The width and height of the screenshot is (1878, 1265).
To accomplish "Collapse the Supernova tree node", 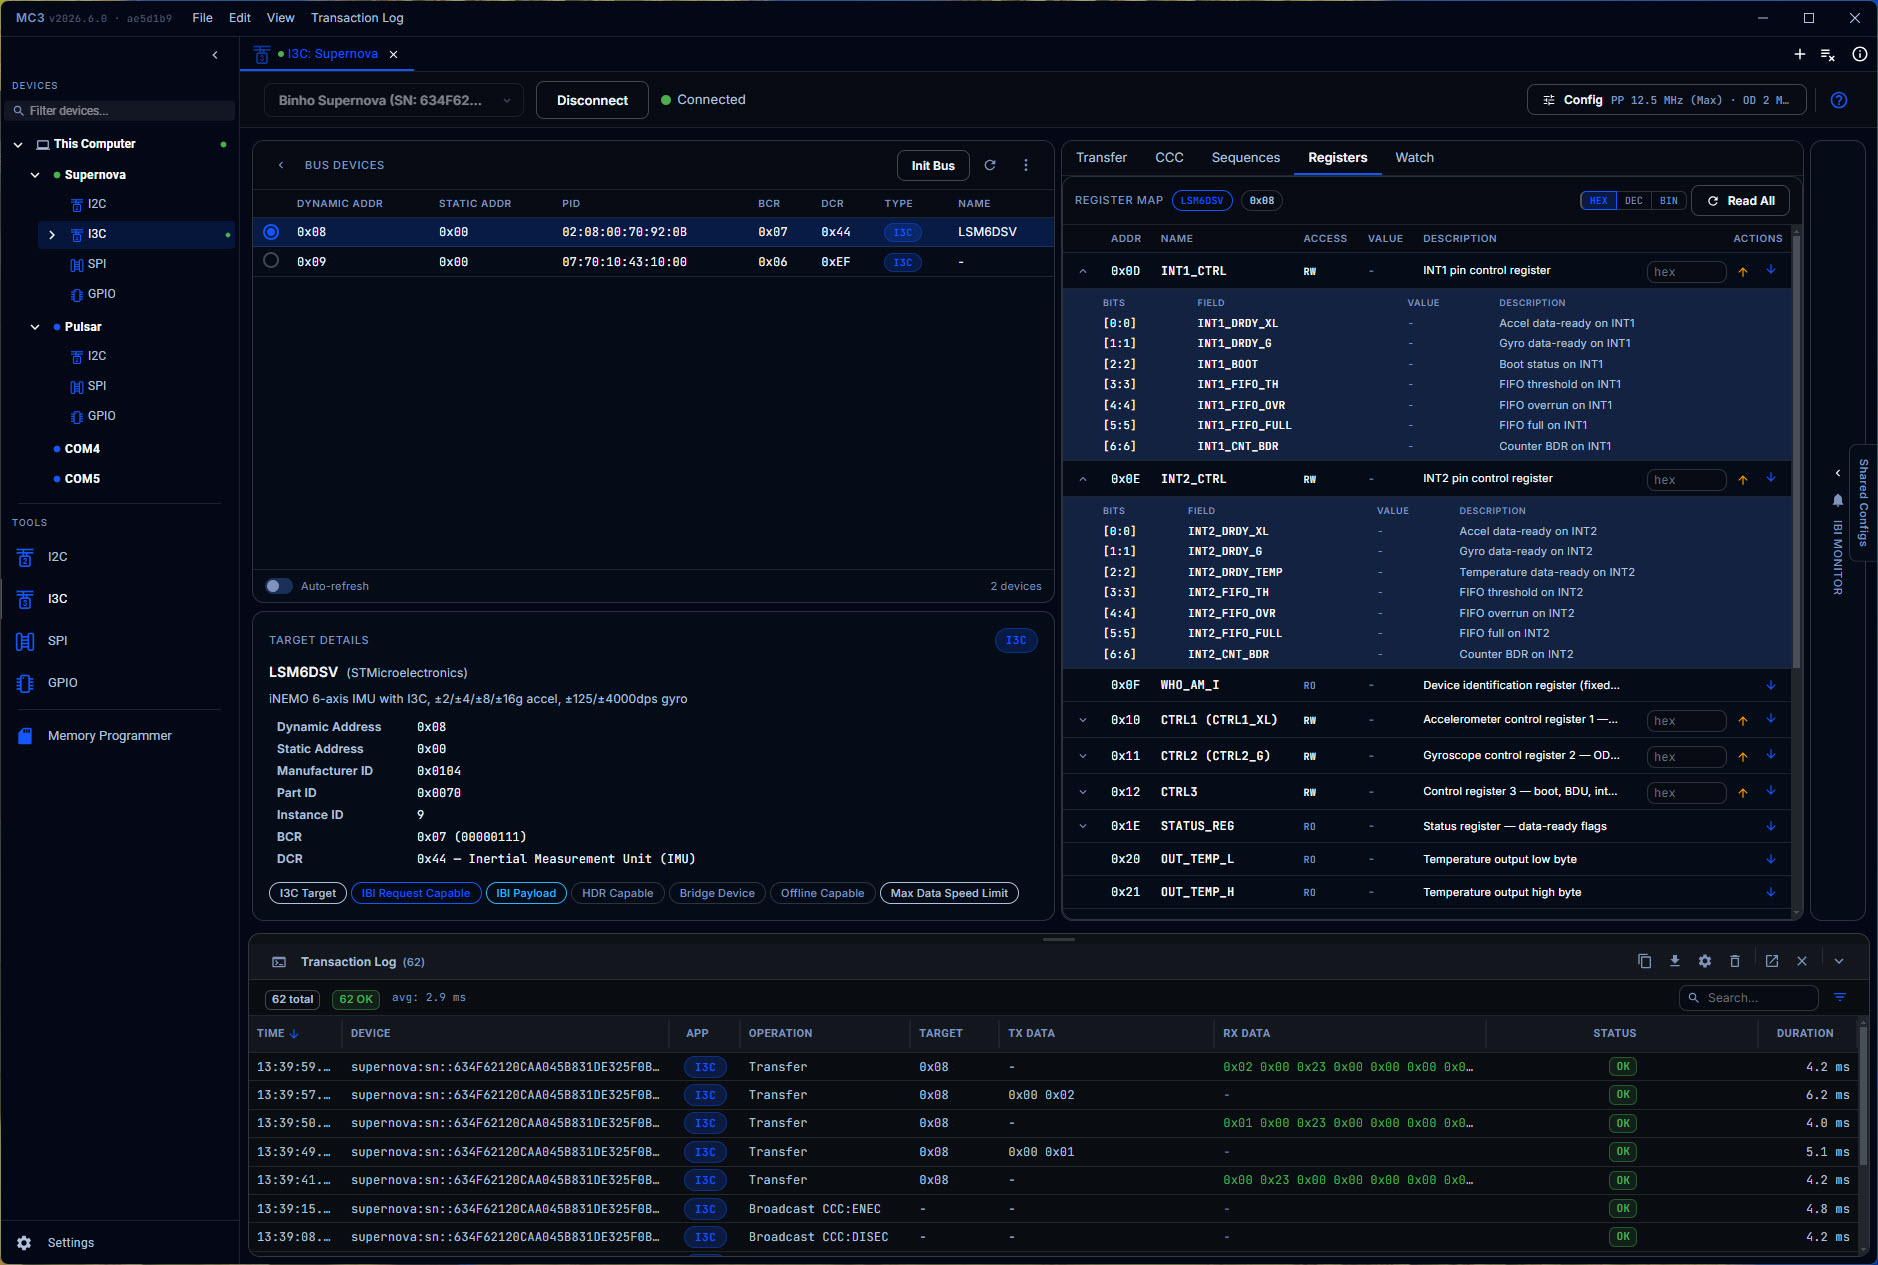I will point(35,175).
